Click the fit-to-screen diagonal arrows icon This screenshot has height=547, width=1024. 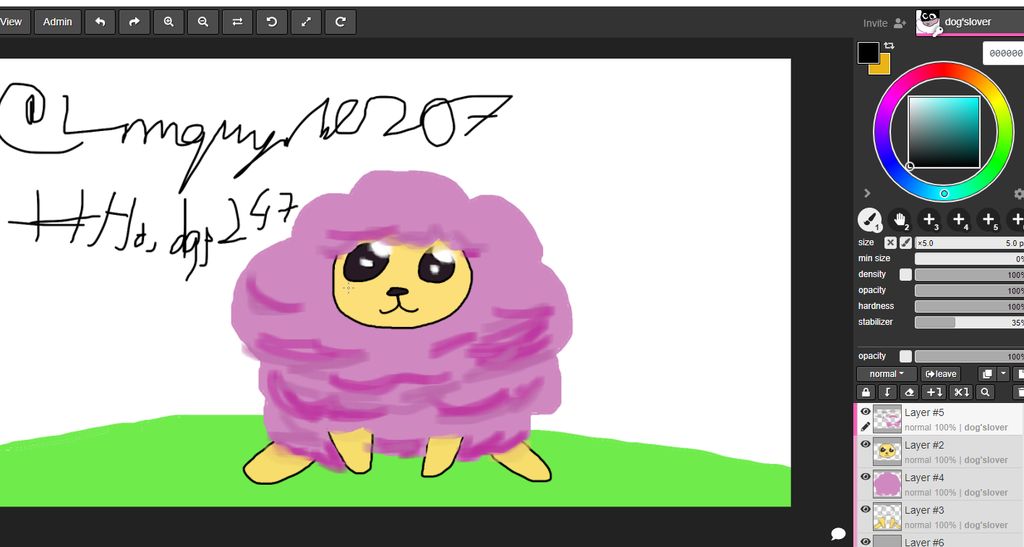[306, 22]
